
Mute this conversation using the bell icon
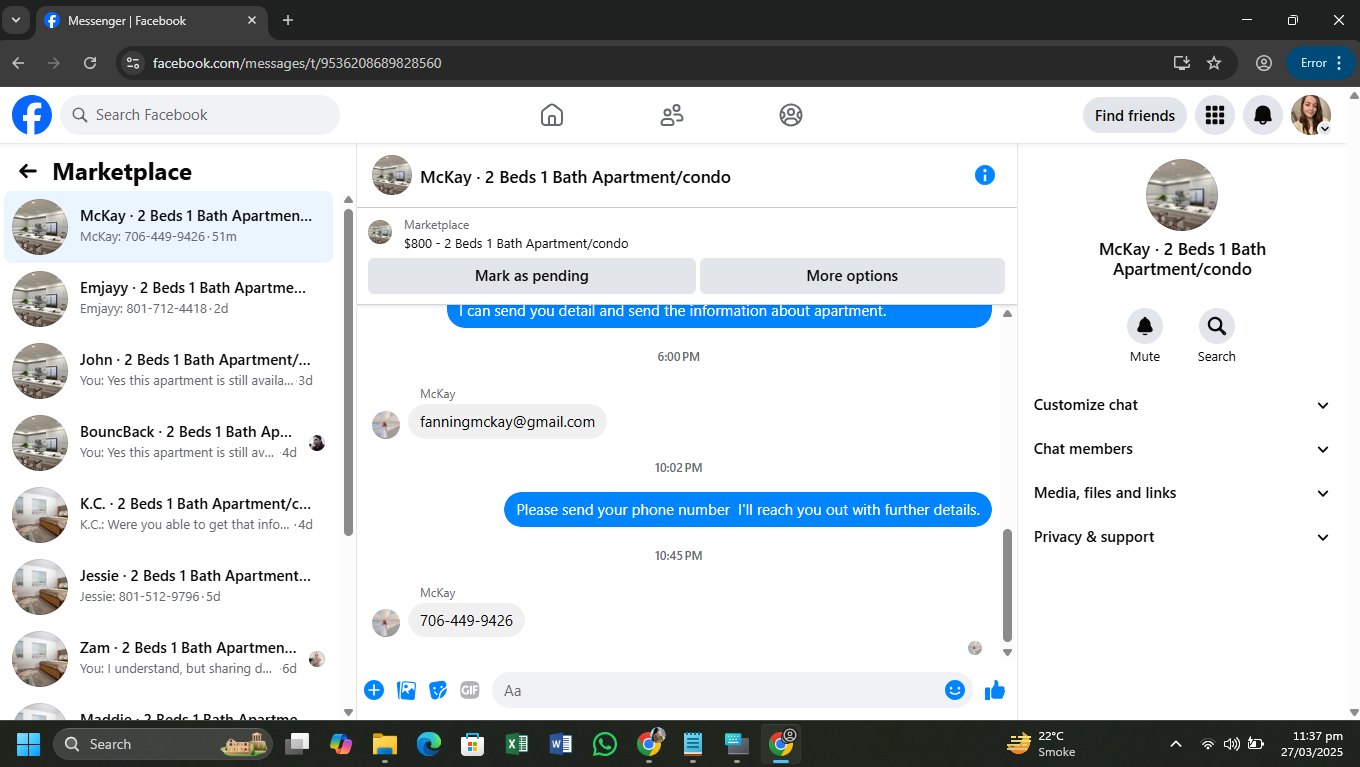point(1145,326)
